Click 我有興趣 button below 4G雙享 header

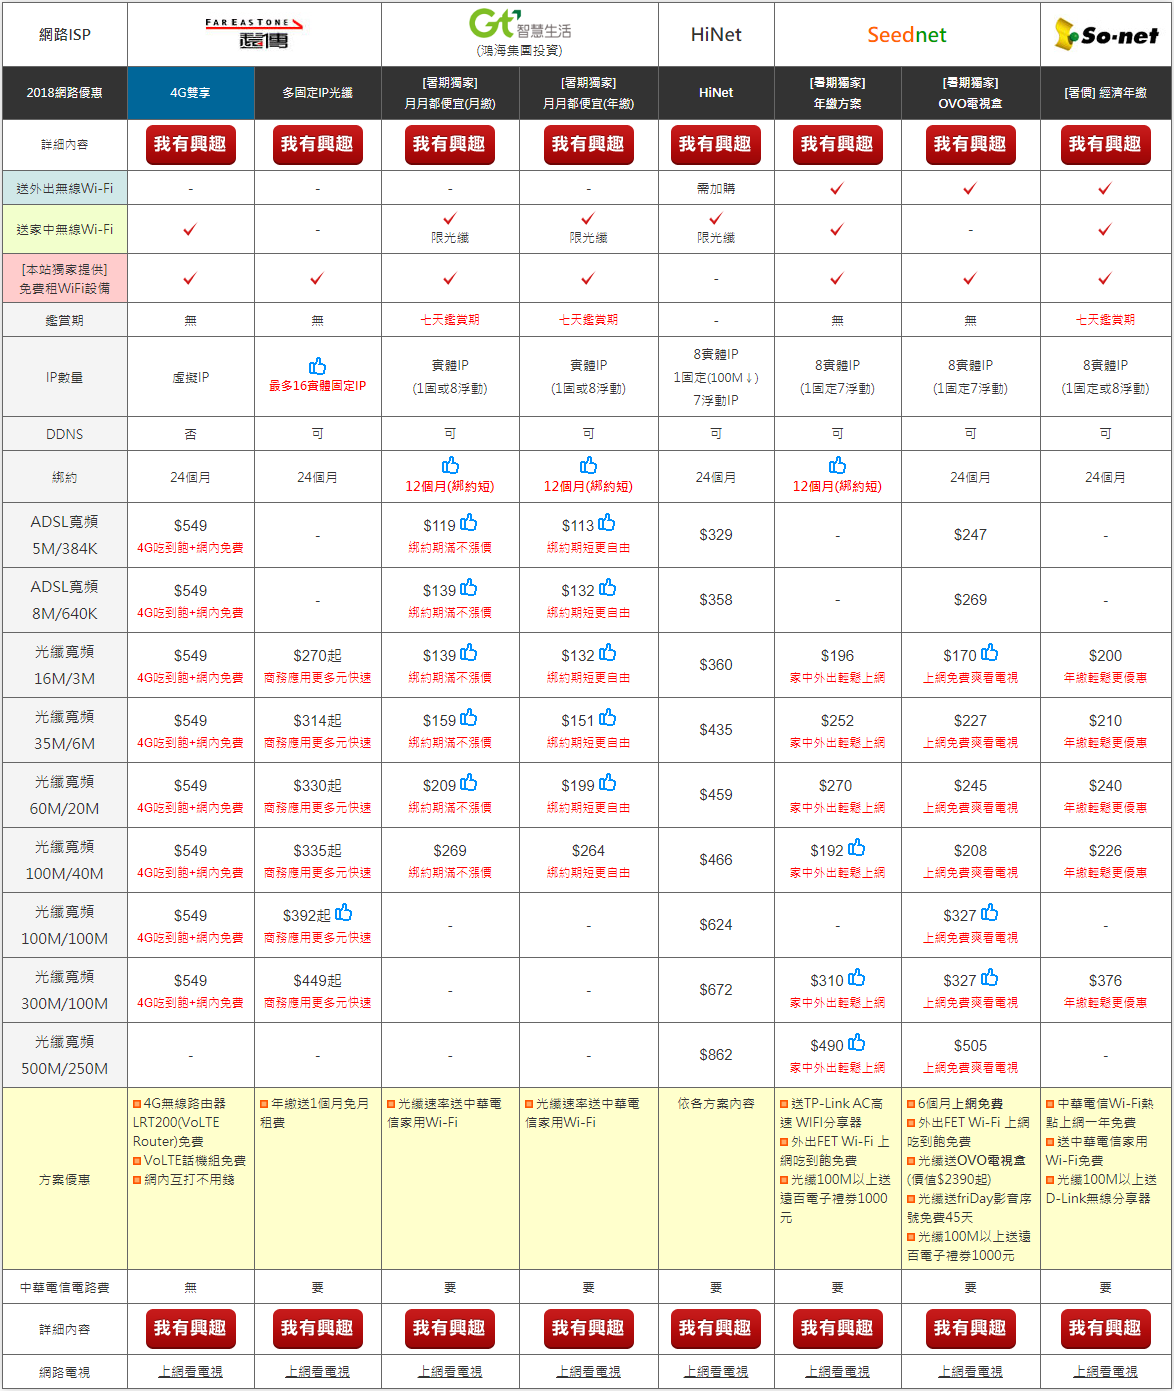(x=190, y=145)
